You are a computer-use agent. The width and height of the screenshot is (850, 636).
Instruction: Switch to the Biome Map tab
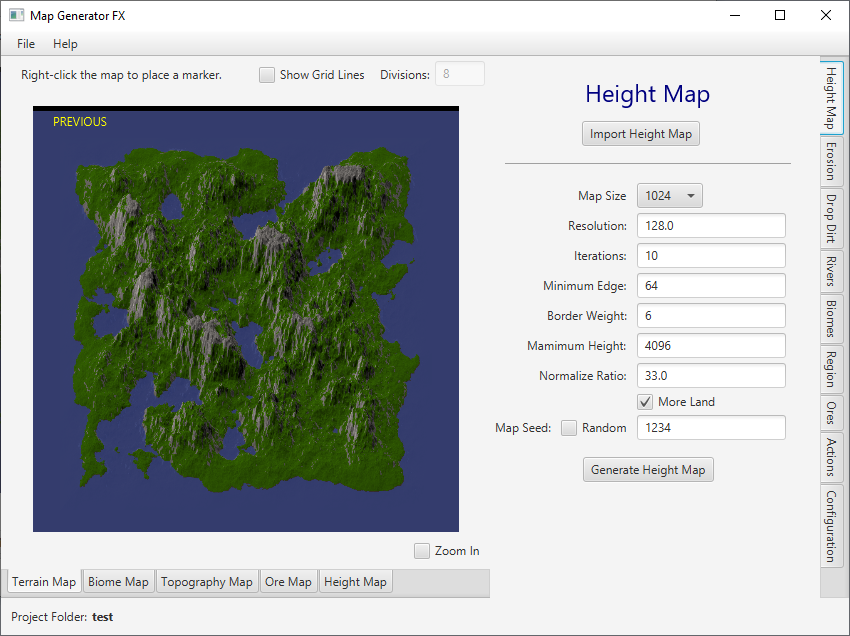[x=118, y=582]
